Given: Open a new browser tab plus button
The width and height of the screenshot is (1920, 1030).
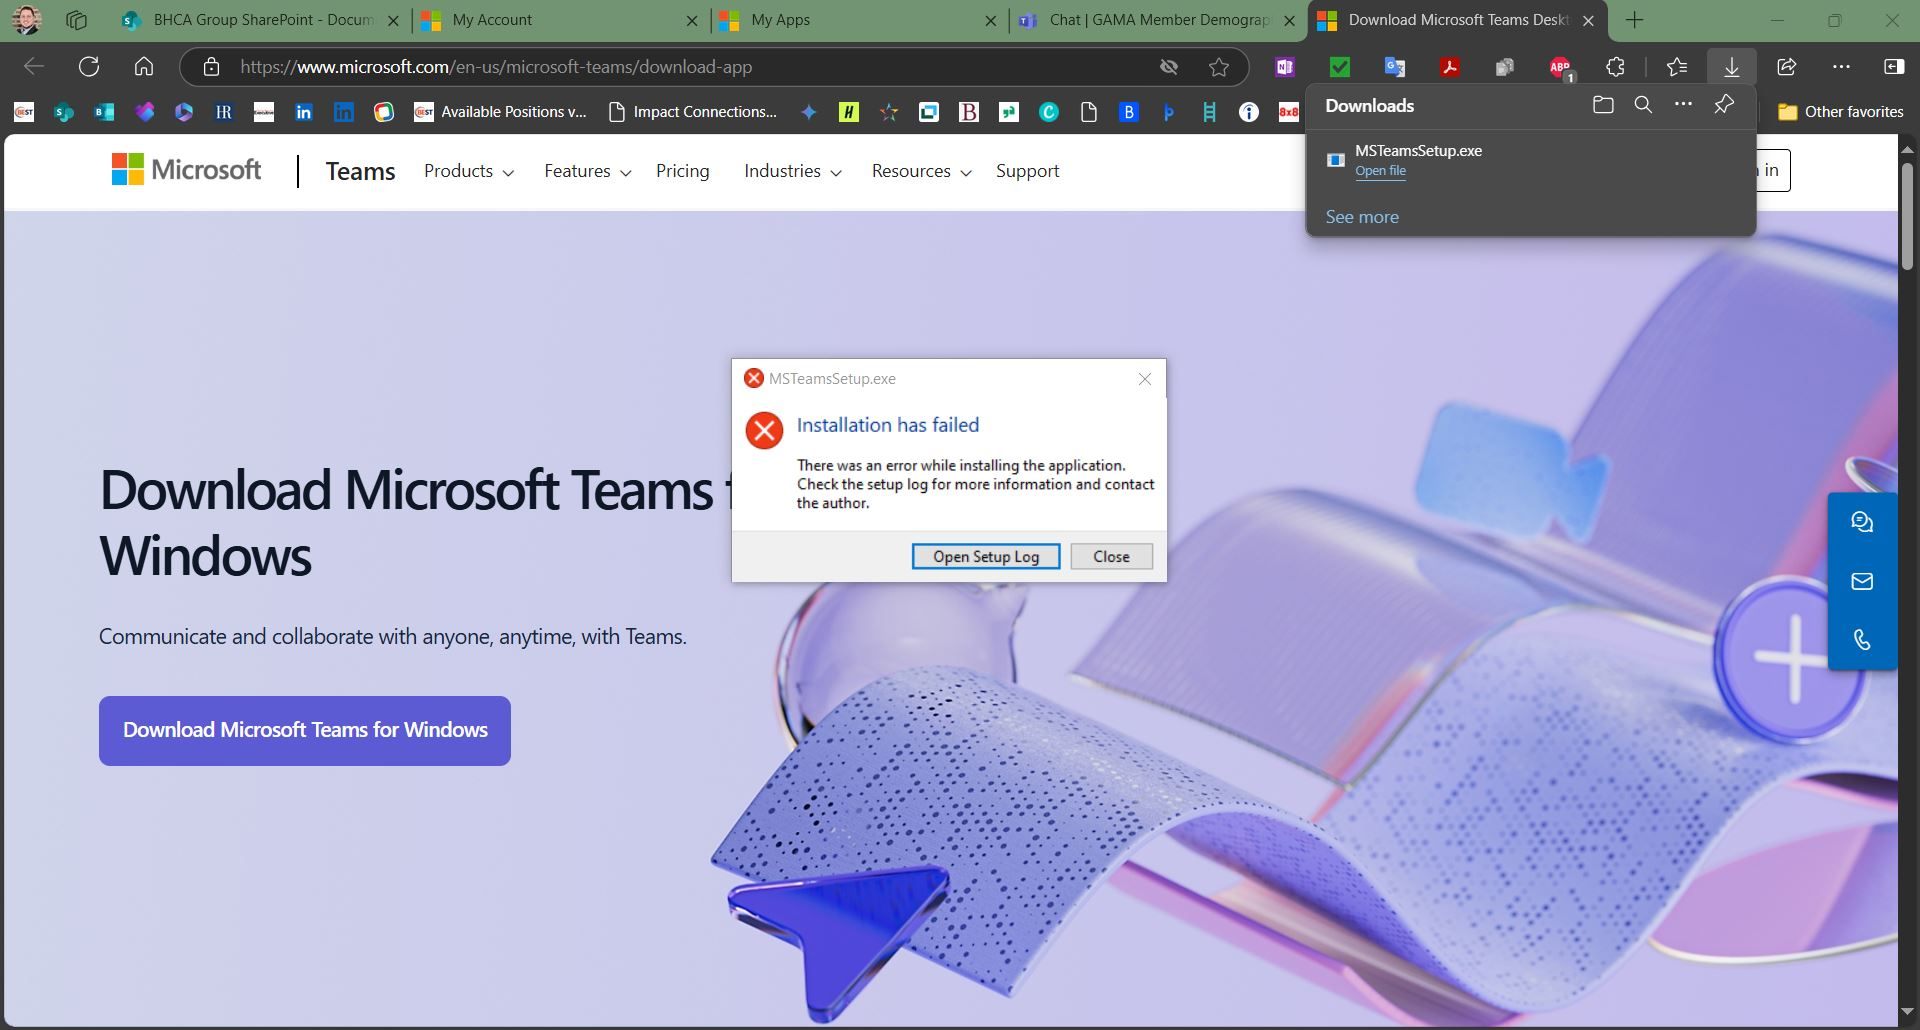Looking at the screenshot, I should pos(1634,20).
